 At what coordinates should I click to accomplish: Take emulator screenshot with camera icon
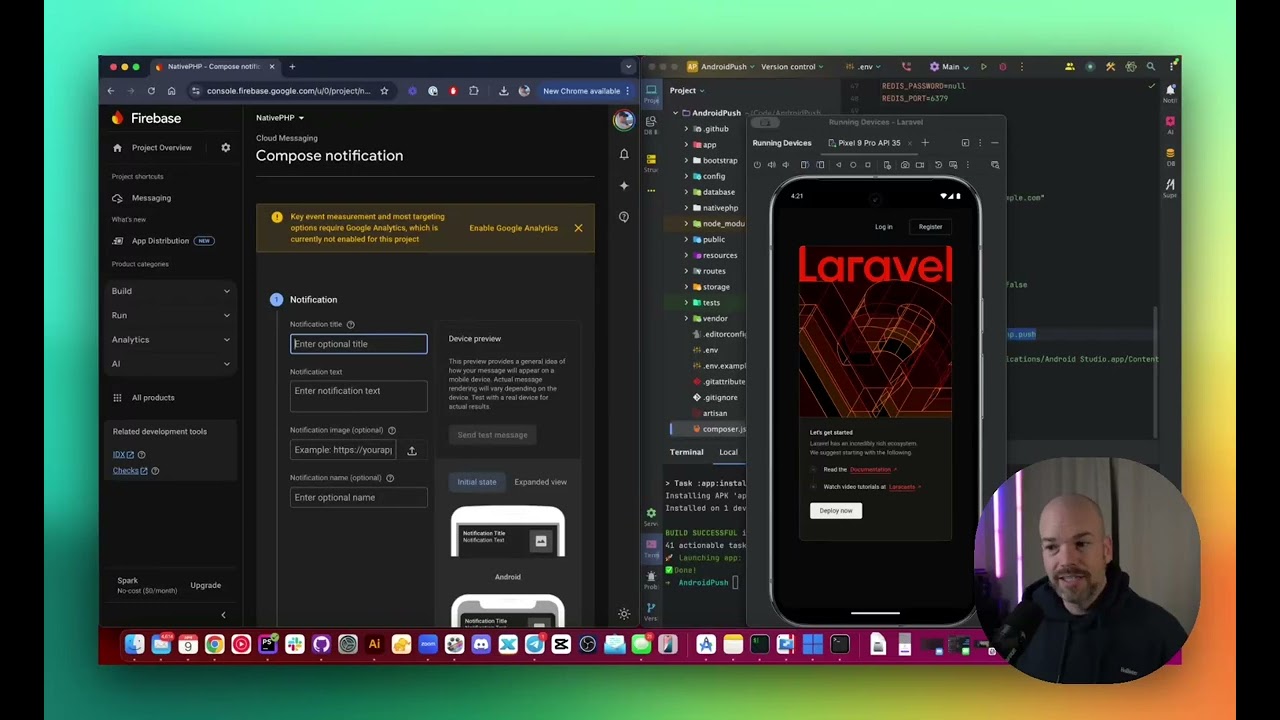pyautogui.click(x=905, y=165)
